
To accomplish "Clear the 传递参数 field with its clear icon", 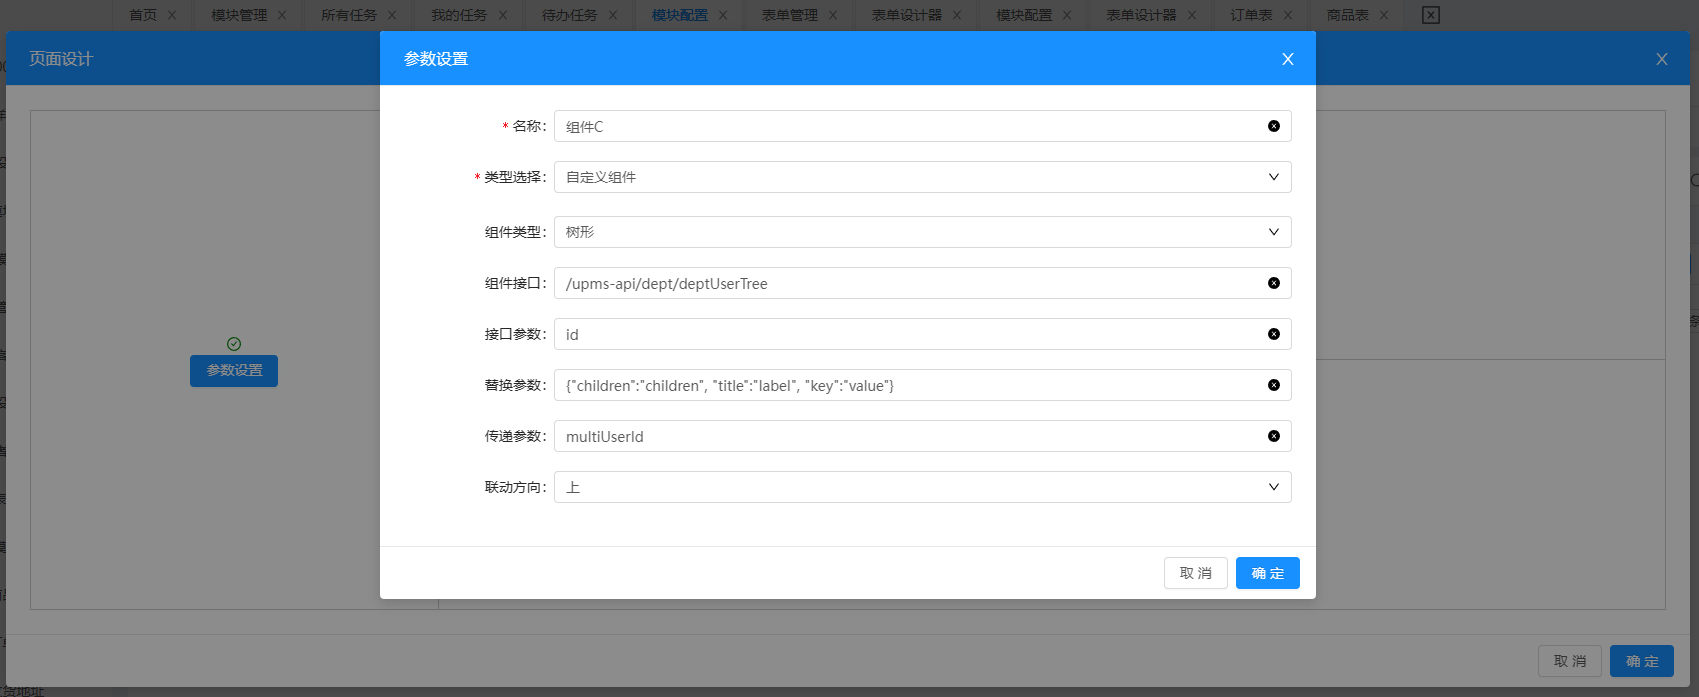I will coord(1273,436).
